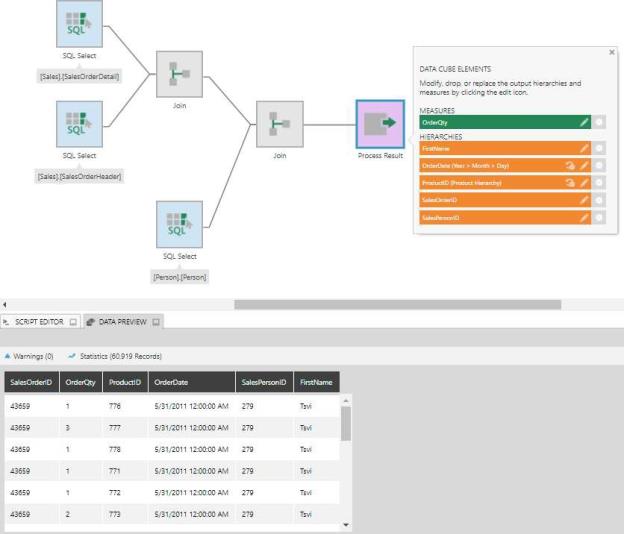This screenshot has width=624, height=534.
Task: Expand the Warnings section
Action: click(x=29, y=355)
